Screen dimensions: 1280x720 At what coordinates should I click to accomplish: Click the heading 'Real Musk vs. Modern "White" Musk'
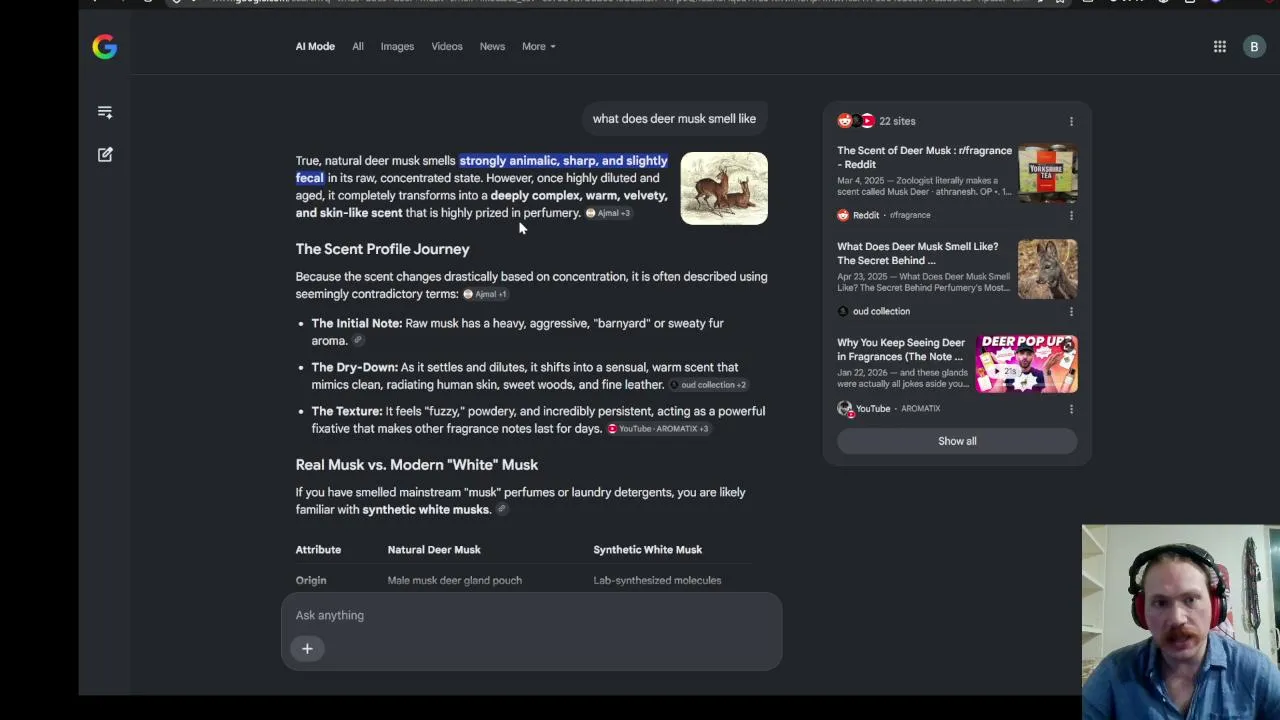click(x=417, y=465)
